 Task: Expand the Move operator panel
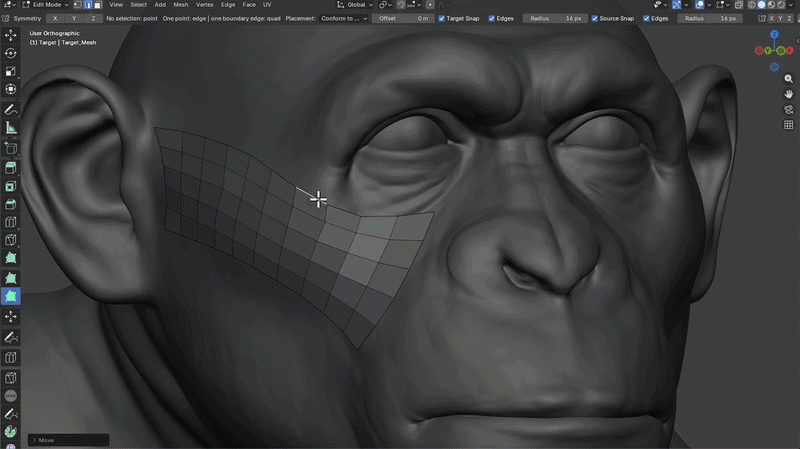coord(68,440)
